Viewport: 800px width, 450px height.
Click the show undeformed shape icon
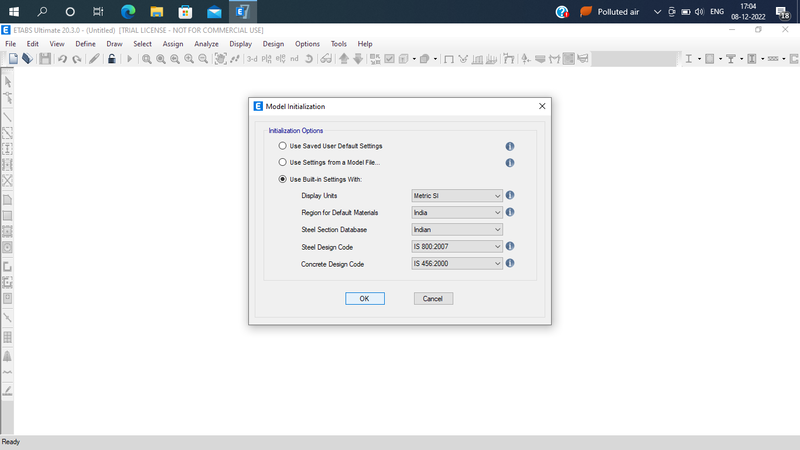tap(448, 59)
